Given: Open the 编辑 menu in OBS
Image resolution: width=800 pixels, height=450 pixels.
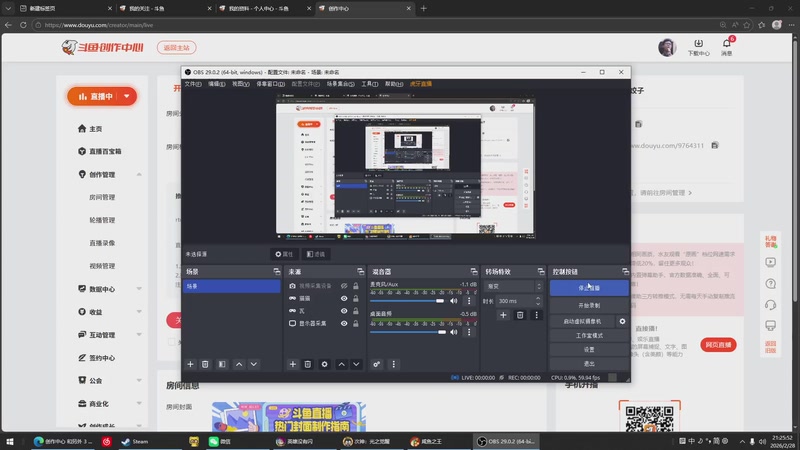Looking at the screenshot, I should [216, 84].
